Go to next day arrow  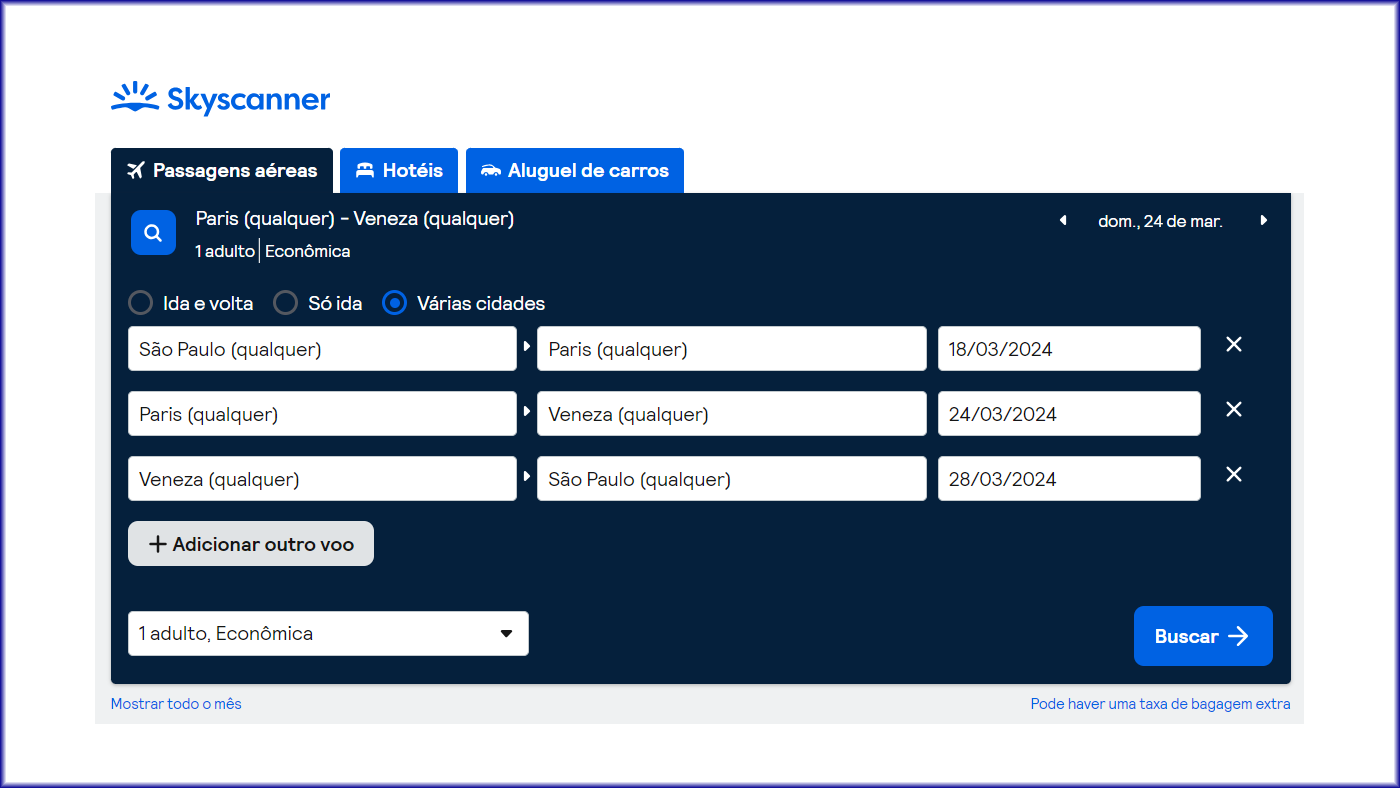point(1264,221)
